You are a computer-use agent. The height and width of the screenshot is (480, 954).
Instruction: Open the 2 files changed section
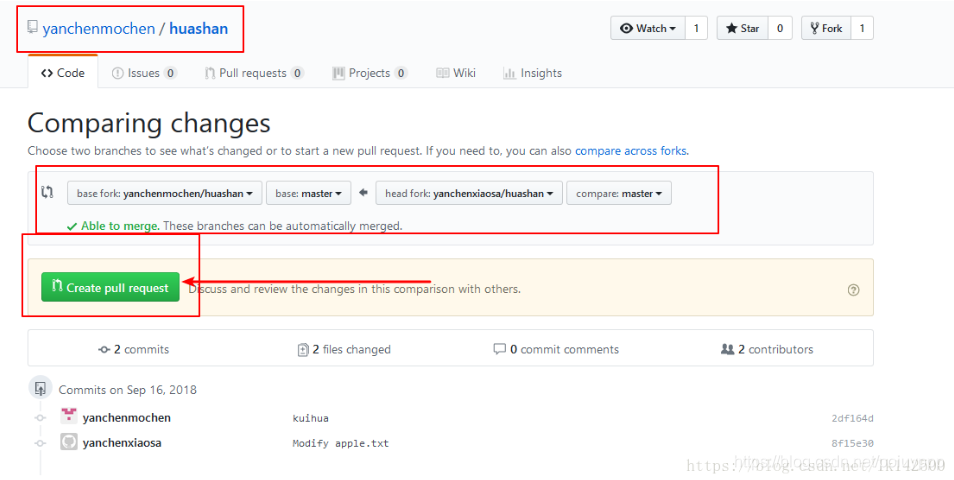pyautogui.click(x=344, y=349)
